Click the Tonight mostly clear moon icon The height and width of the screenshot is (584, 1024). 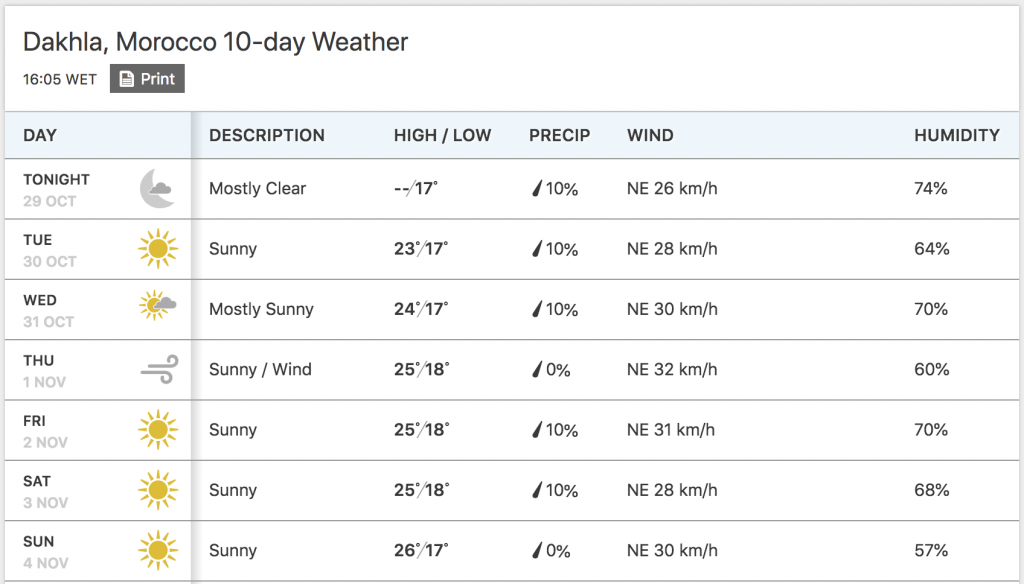(x=157, y=188)
